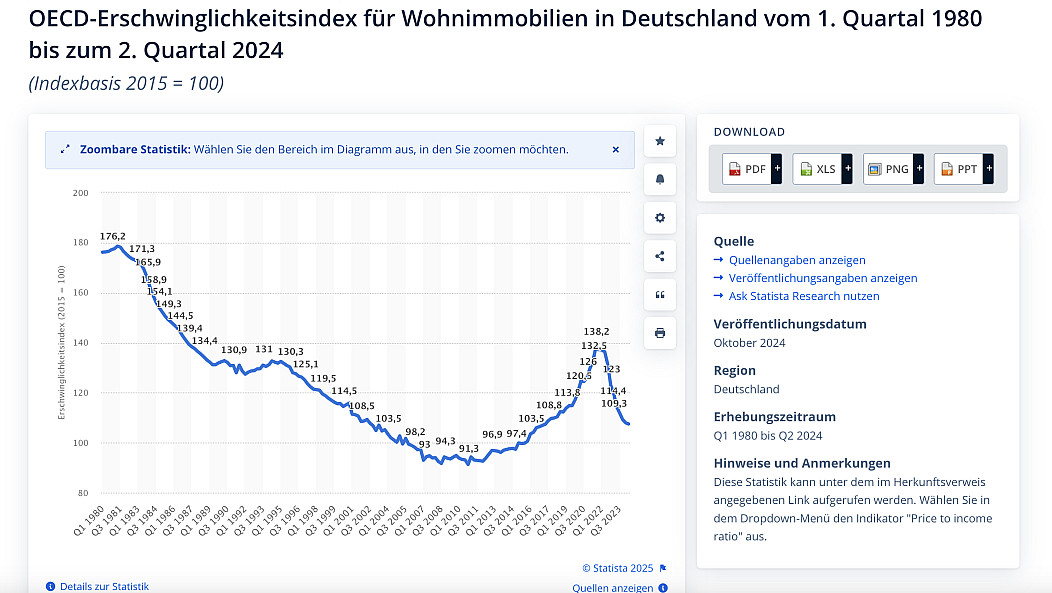Click the citation quote icon
Viewport: 1052px width, 593px height.
pos(659,295)
